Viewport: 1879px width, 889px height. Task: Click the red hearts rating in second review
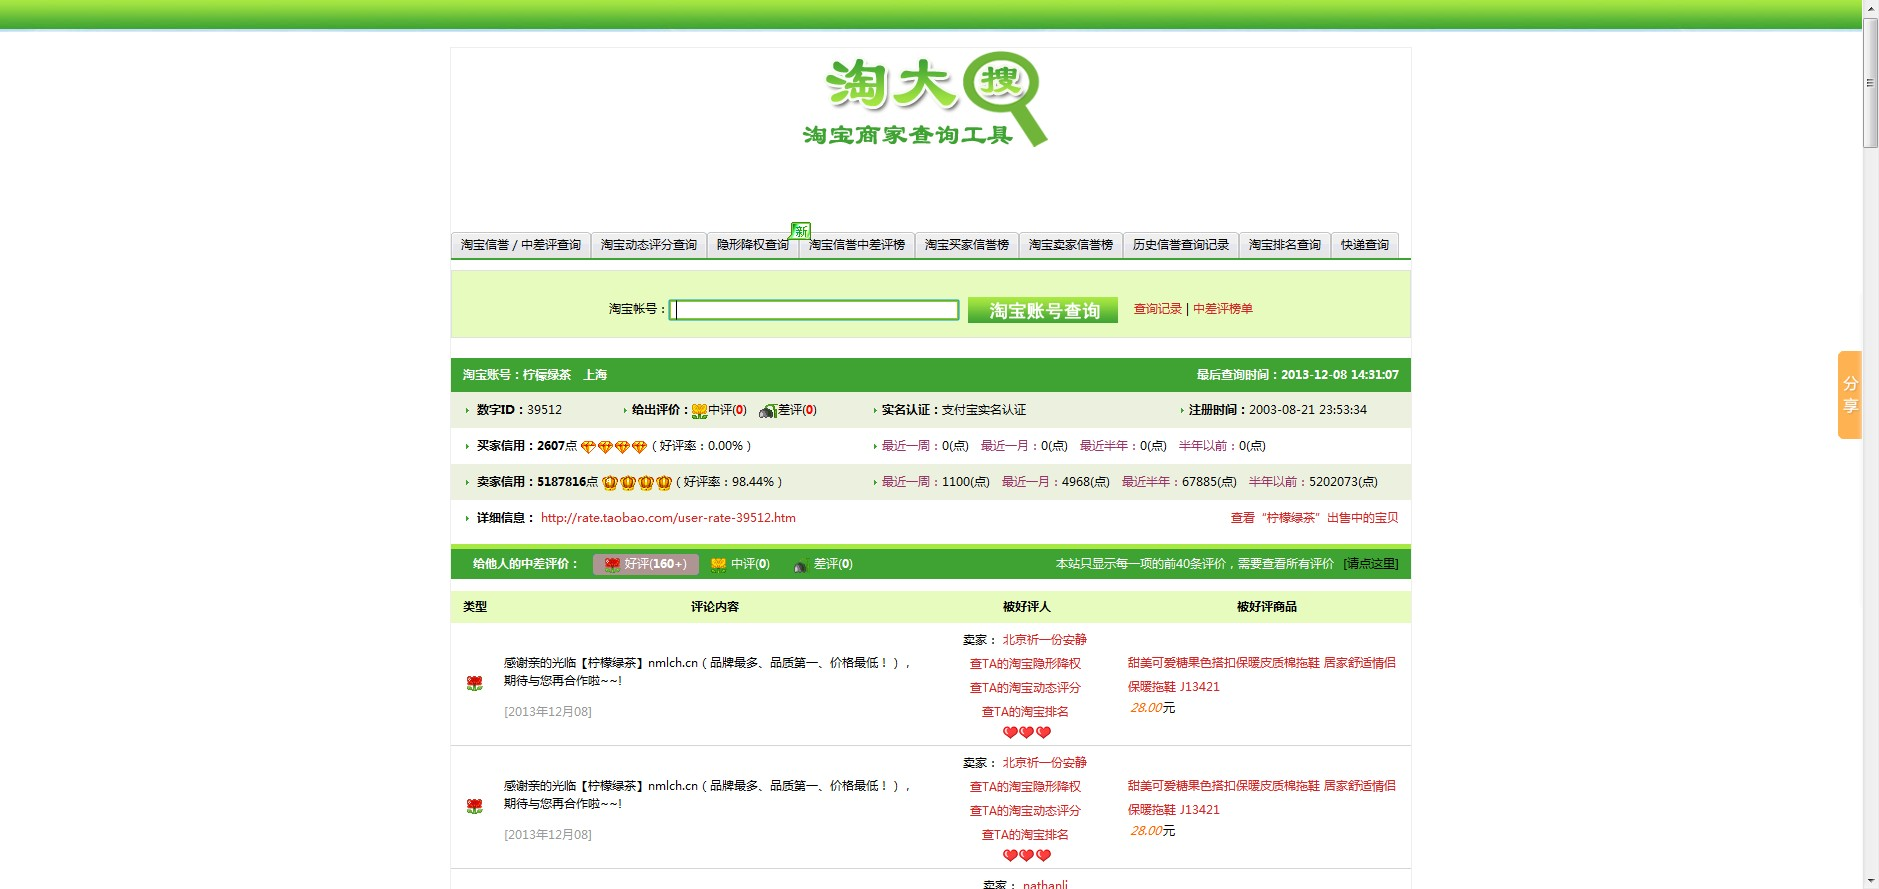point(1027,856)
